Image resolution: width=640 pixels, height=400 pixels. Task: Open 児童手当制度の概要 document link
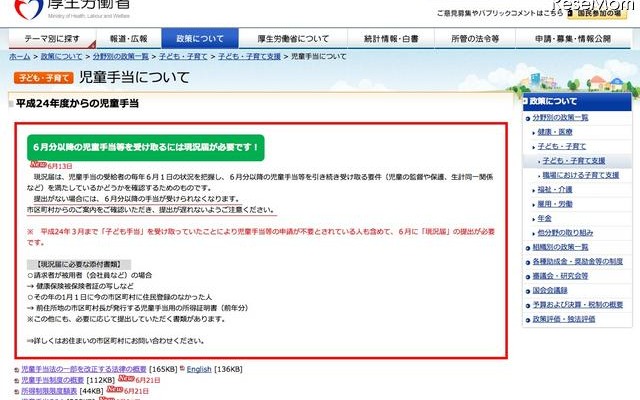pyautogui.click(x=52, y=380)
